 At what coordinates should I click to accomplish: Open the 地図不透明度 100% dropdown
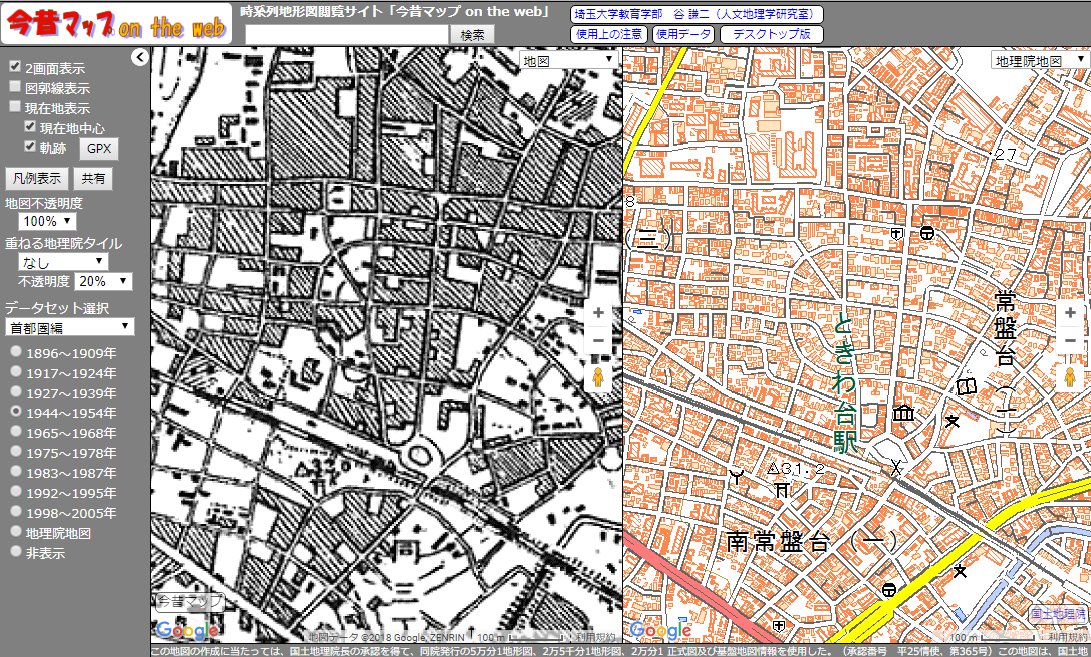(x=47, y=221)
